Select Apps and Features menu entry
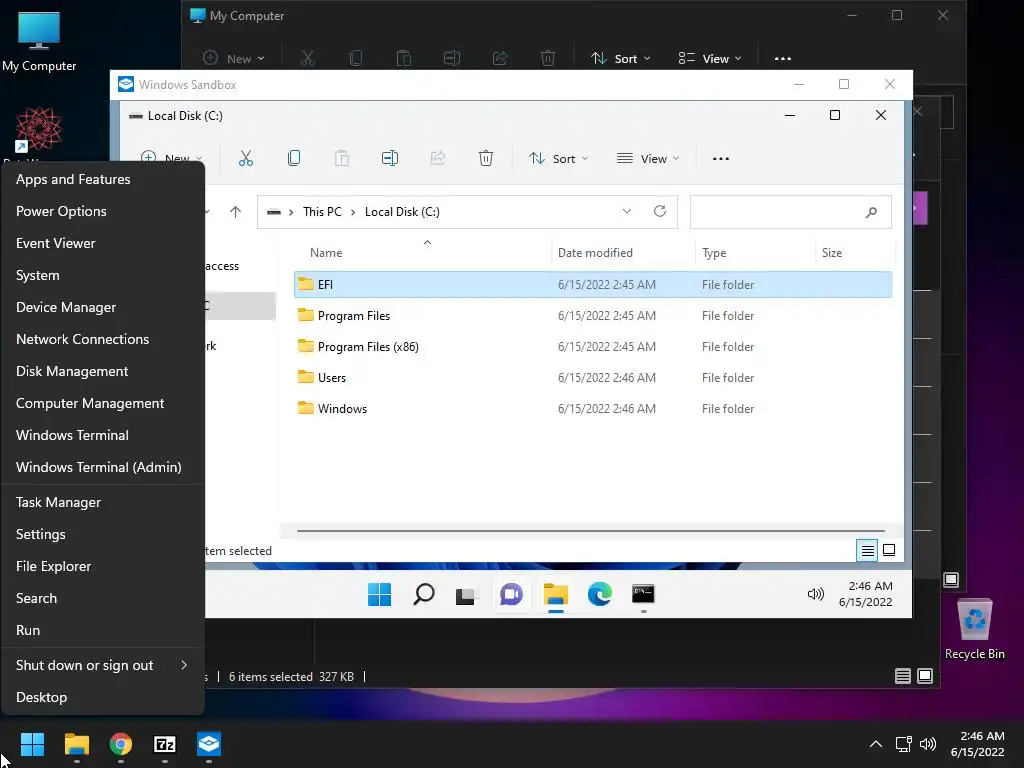The width and height of the screenshot is (1024, 768). pos(103,179)
